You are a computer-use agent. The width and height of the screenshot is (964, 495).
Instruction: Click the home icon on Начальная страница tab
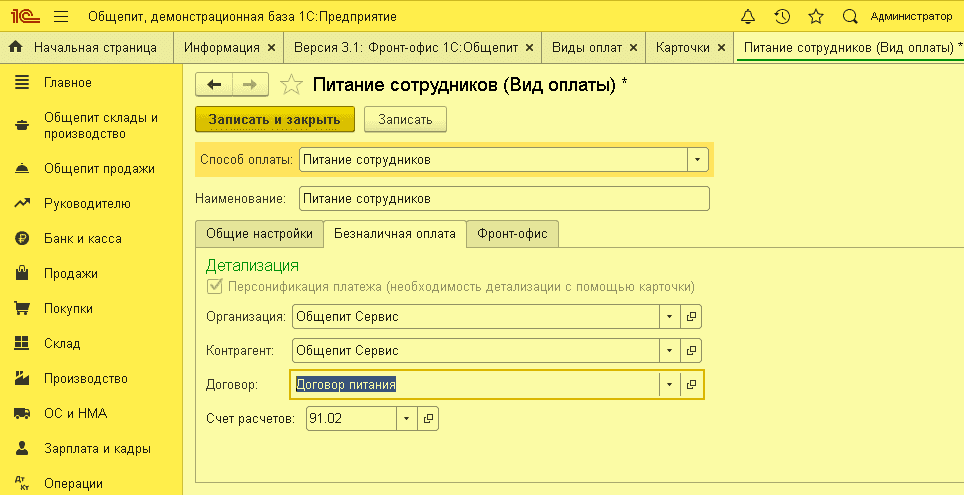(x=17, y=47)
